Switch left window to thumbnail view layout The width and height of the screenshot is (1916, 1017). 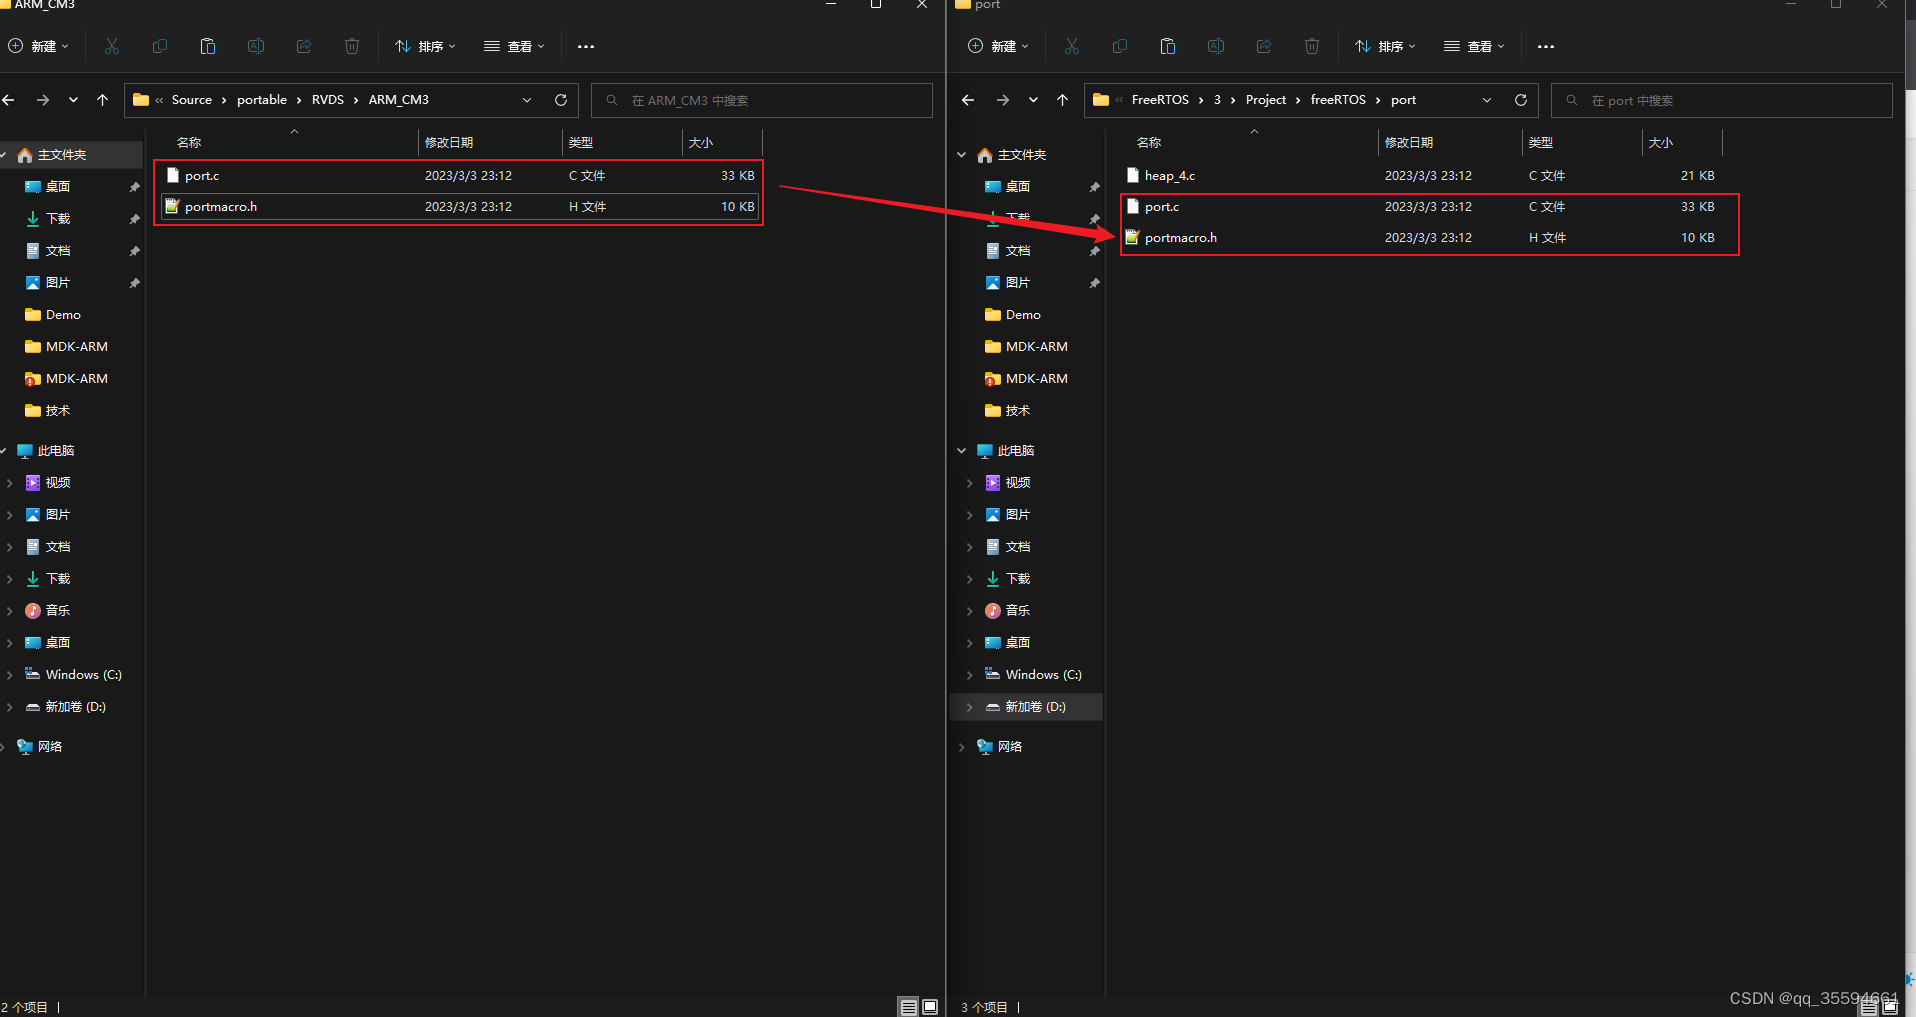point(930,1006)
